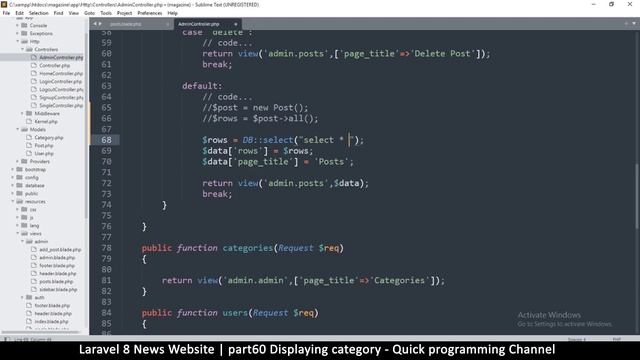Image resolution: width=640 pixels, height=360 pixels.
Task: Click the Exceptions folder icon
Action: click(24, 33)
